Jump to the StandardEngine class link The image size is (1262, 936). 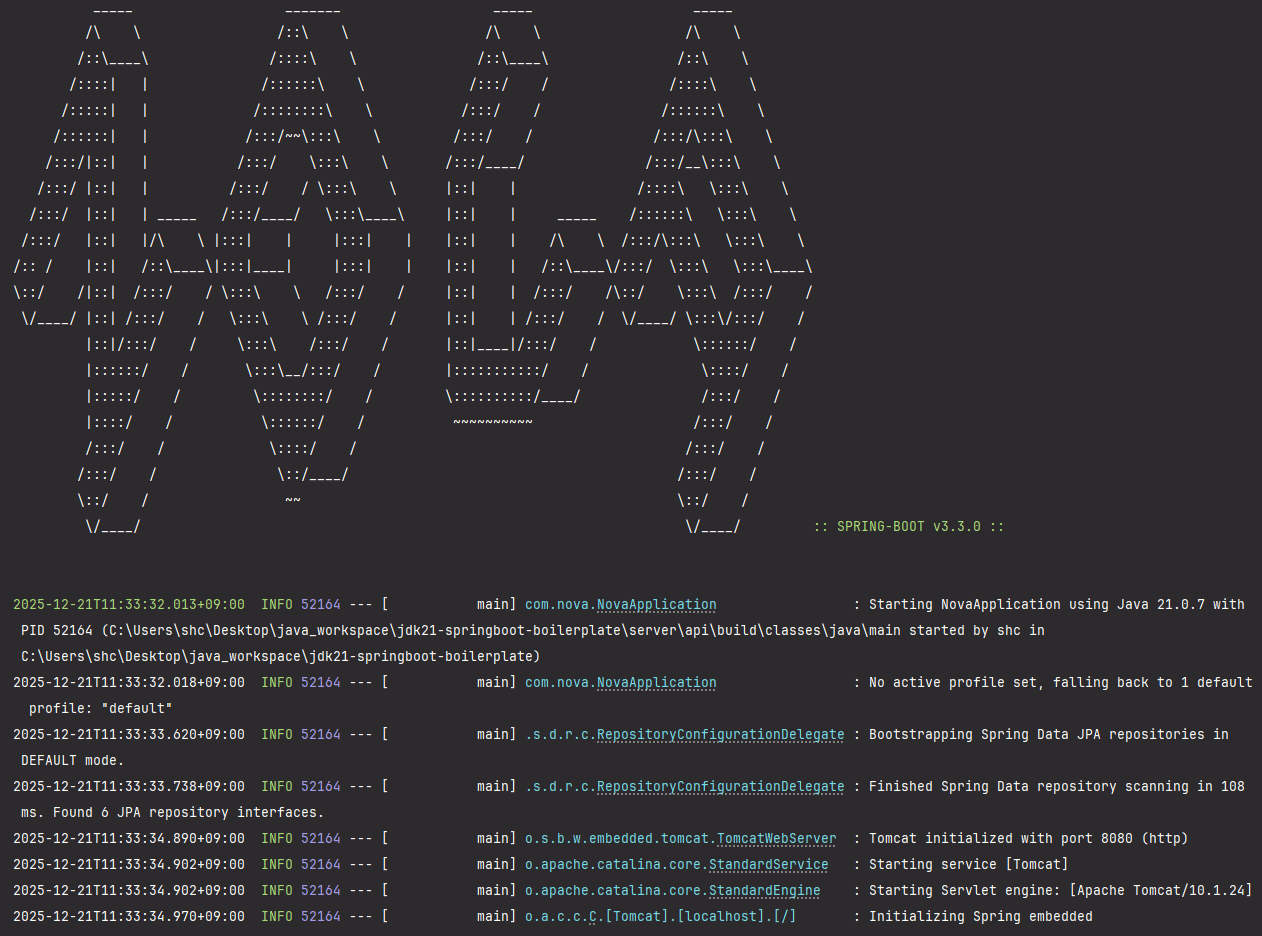(x=764, y=891)
